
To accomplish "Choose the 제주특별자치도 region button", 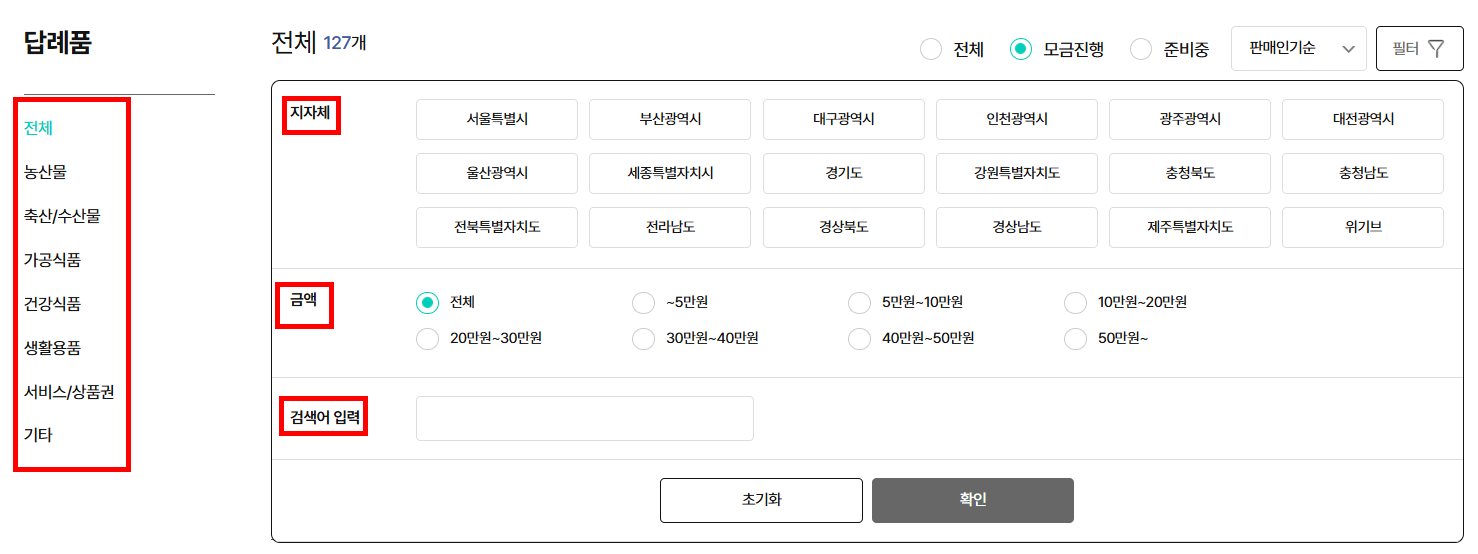I will coord(1190,227).
